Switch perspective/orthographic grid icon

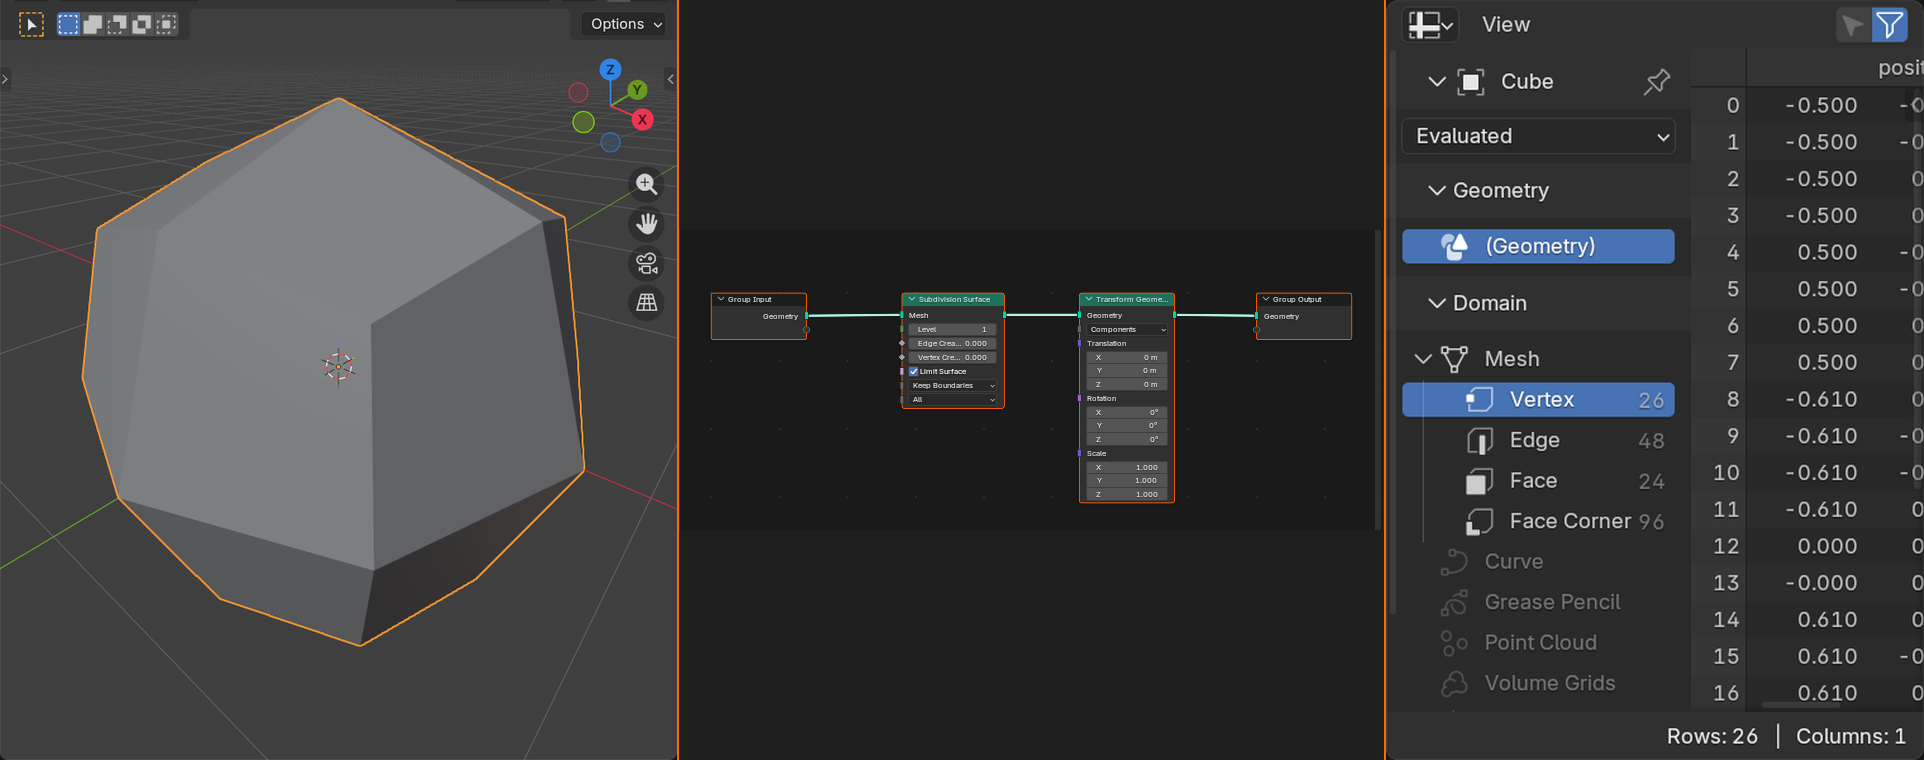(647, 302)
